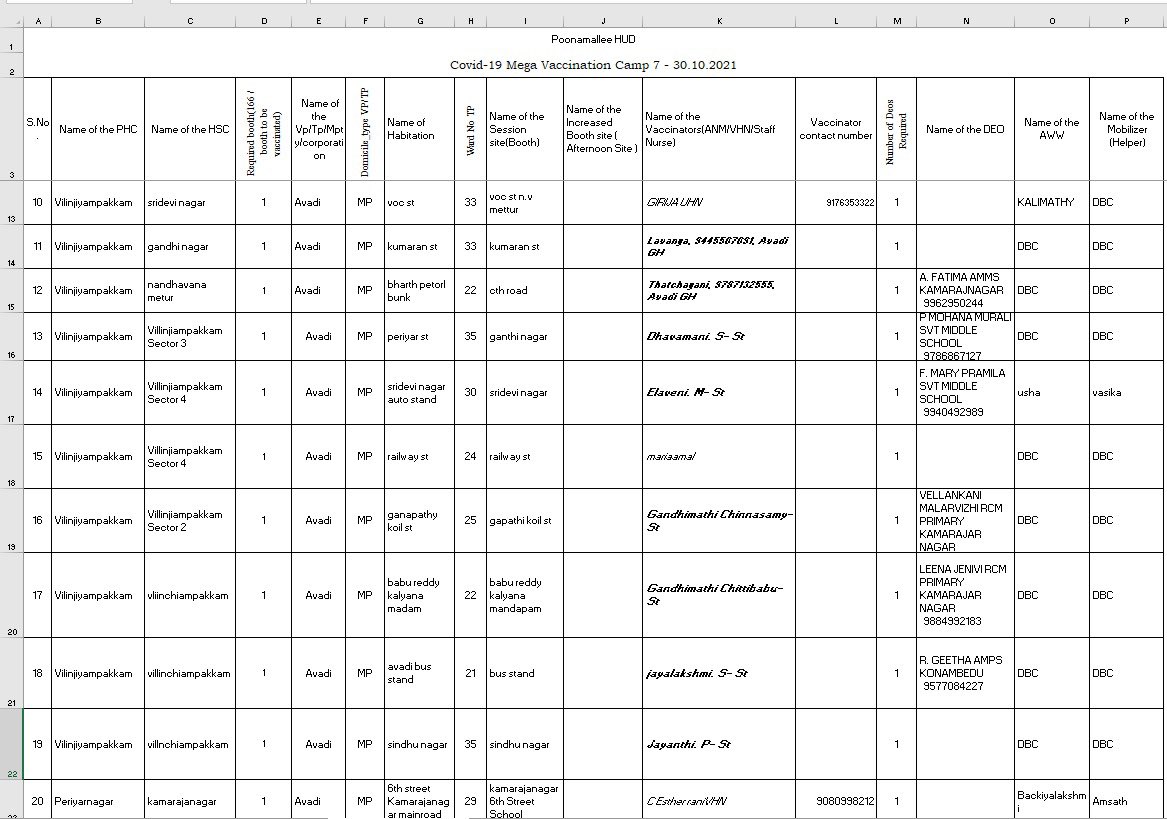Click the 'Dhavamani. S- St' vaccinator cell
This screenshot has height=819, width=1167.
719,337
